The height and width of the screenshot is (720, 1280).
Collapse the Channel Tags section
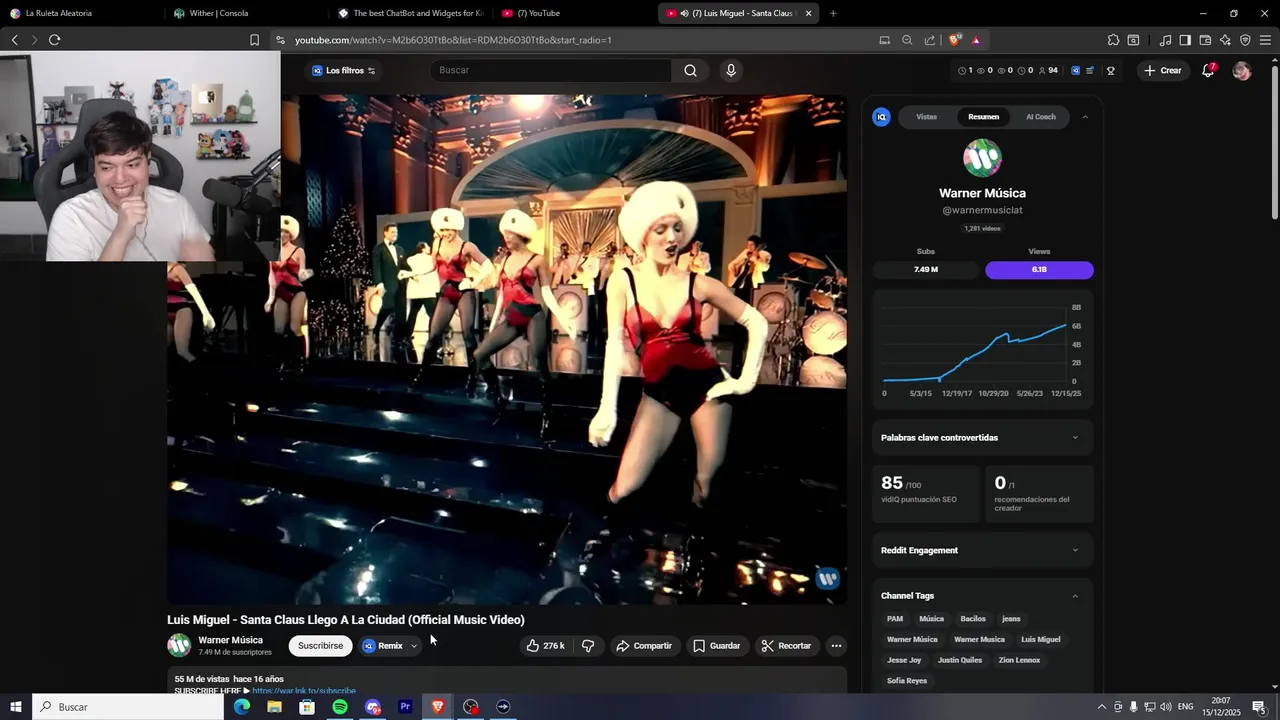(1075, 596)
